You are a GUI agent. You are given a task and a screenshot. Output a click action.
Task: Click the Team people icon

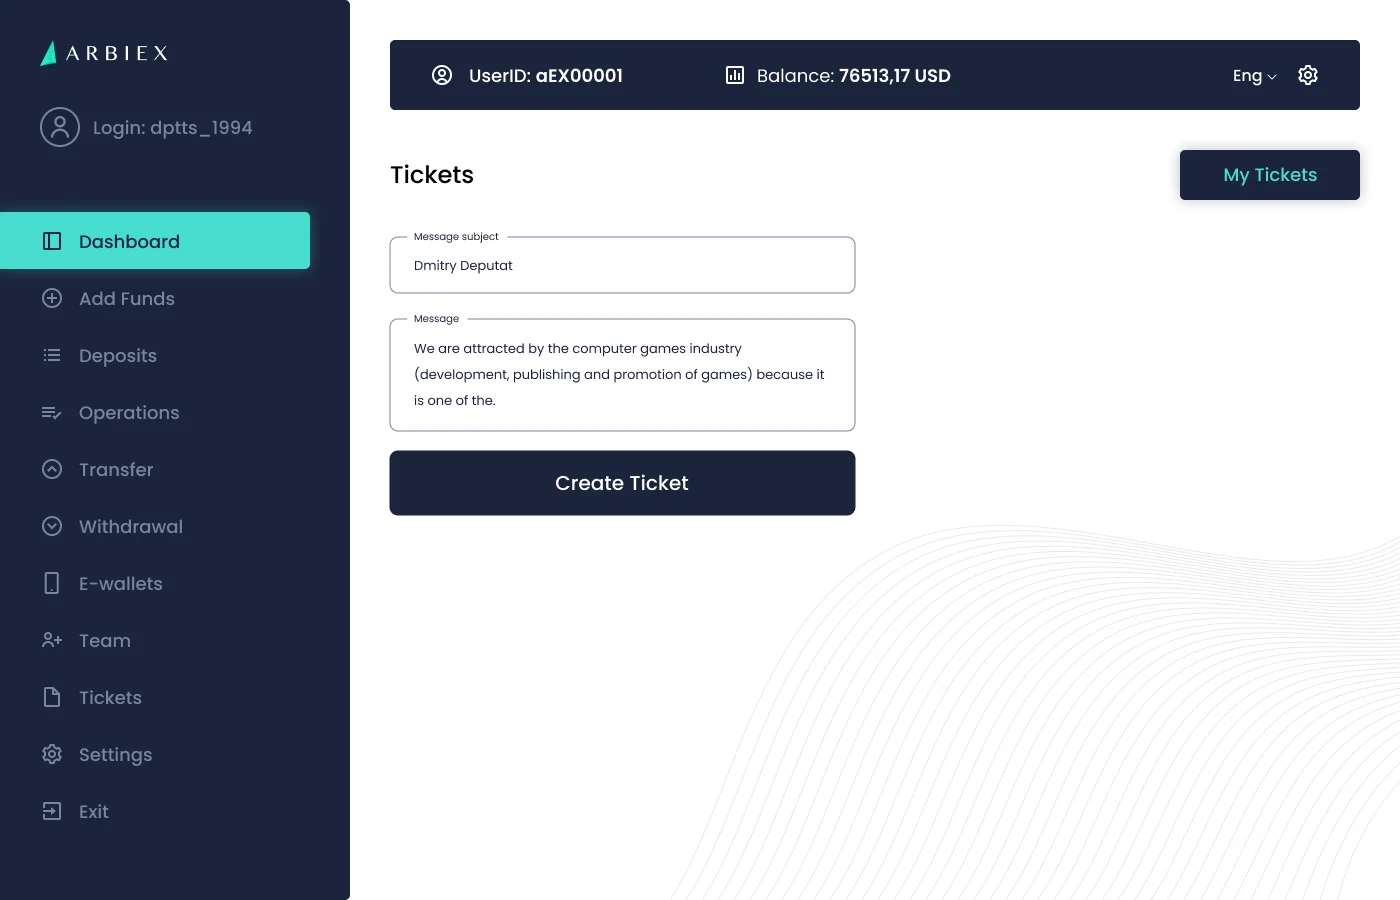(52, 640)
